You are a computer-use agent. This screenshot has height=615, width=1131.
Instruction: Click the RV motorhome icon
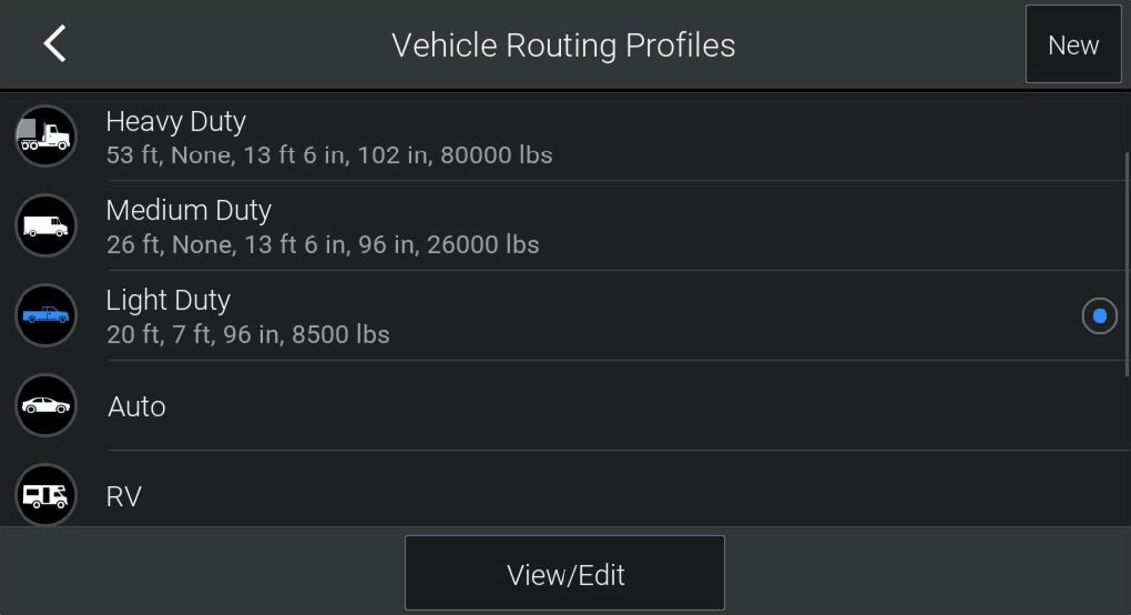45,495
